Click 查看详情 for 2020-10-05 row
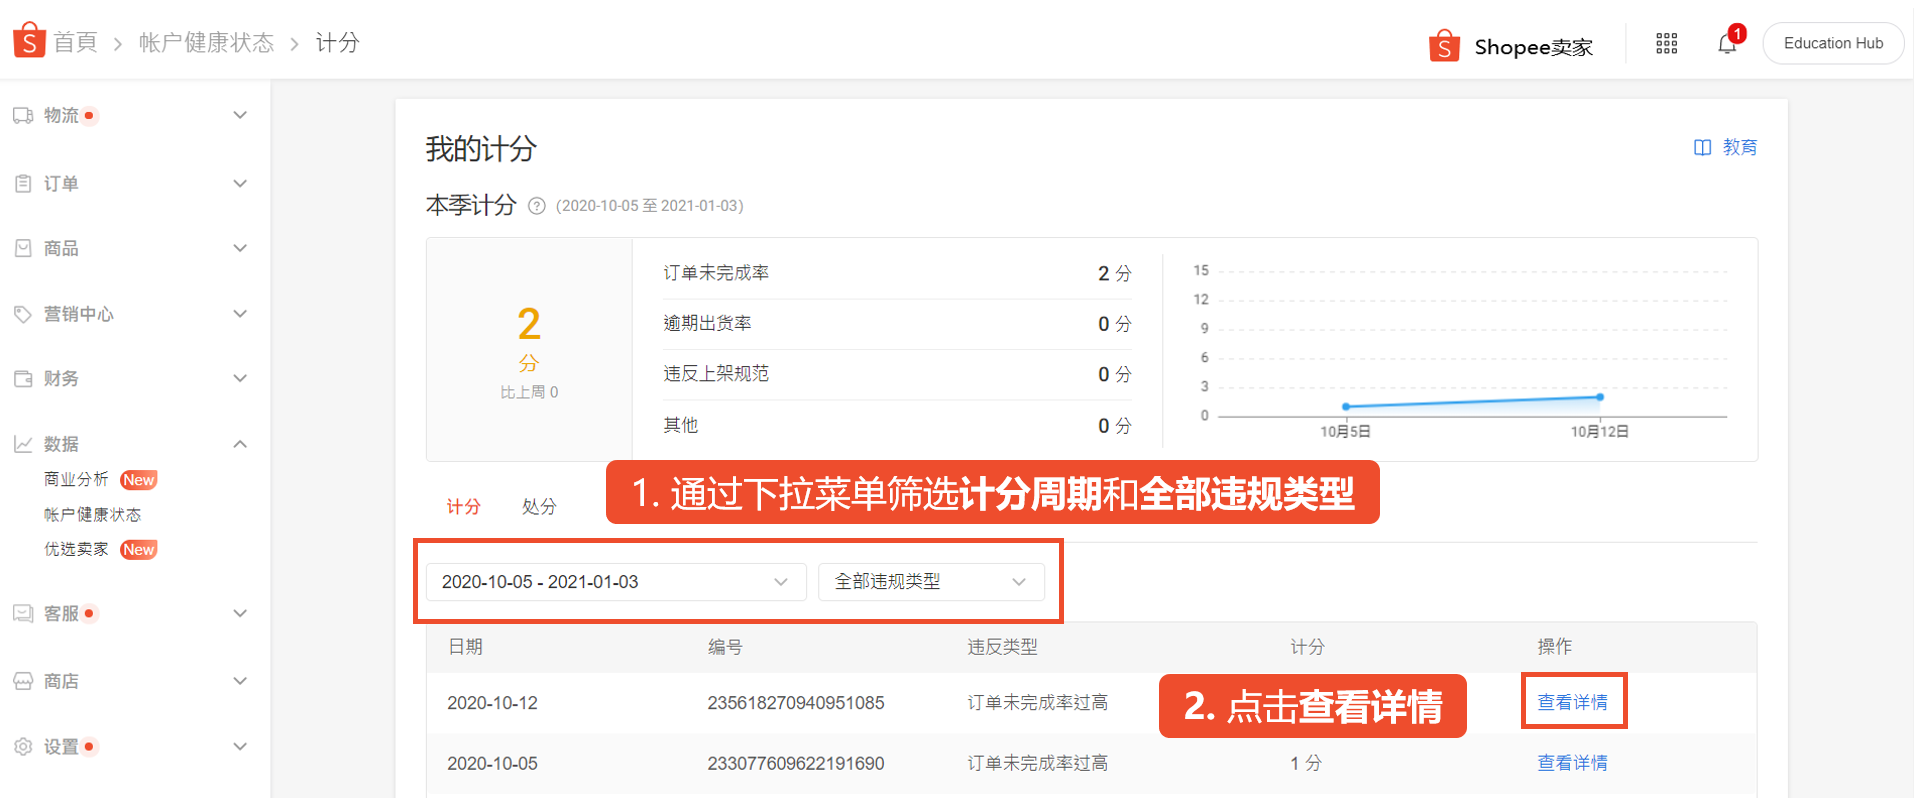The height and width of the screenshot is (800, 1914). pos(1573,763)
